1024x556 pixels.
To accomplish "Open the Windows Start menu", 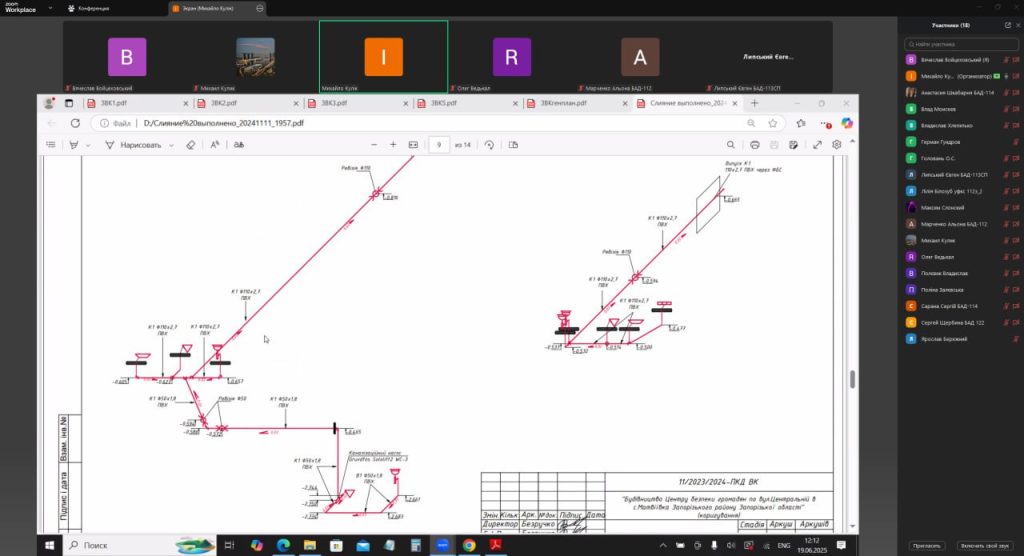I will (x=49, y=545).
